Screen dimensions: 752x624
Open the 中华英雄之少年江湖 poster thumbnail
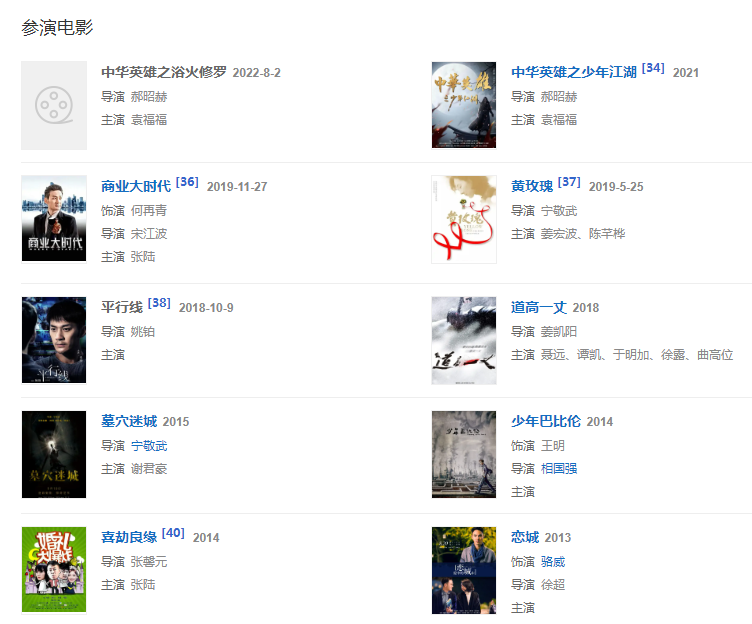pyautogui.click(x=464, y=105)
